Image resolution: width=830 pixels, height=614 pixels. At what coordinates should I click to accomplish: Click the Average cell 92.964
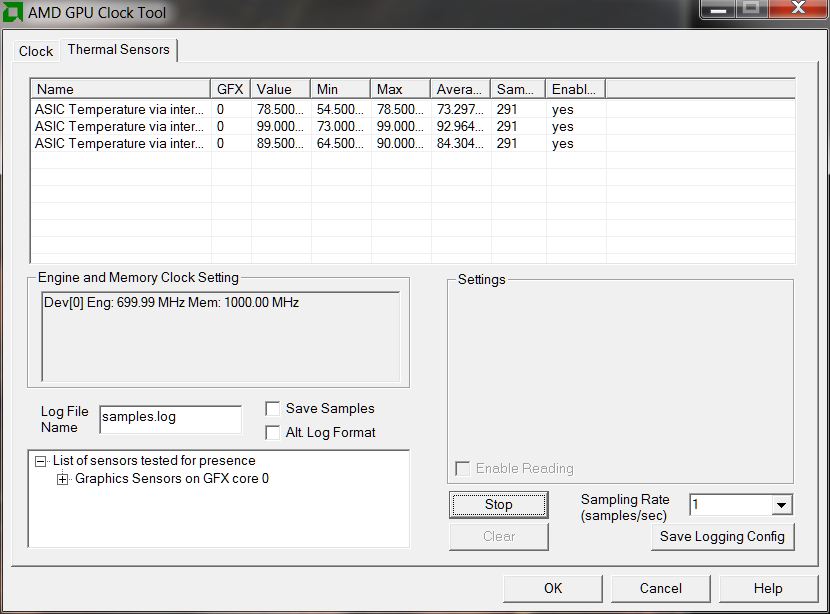(460, 127)
